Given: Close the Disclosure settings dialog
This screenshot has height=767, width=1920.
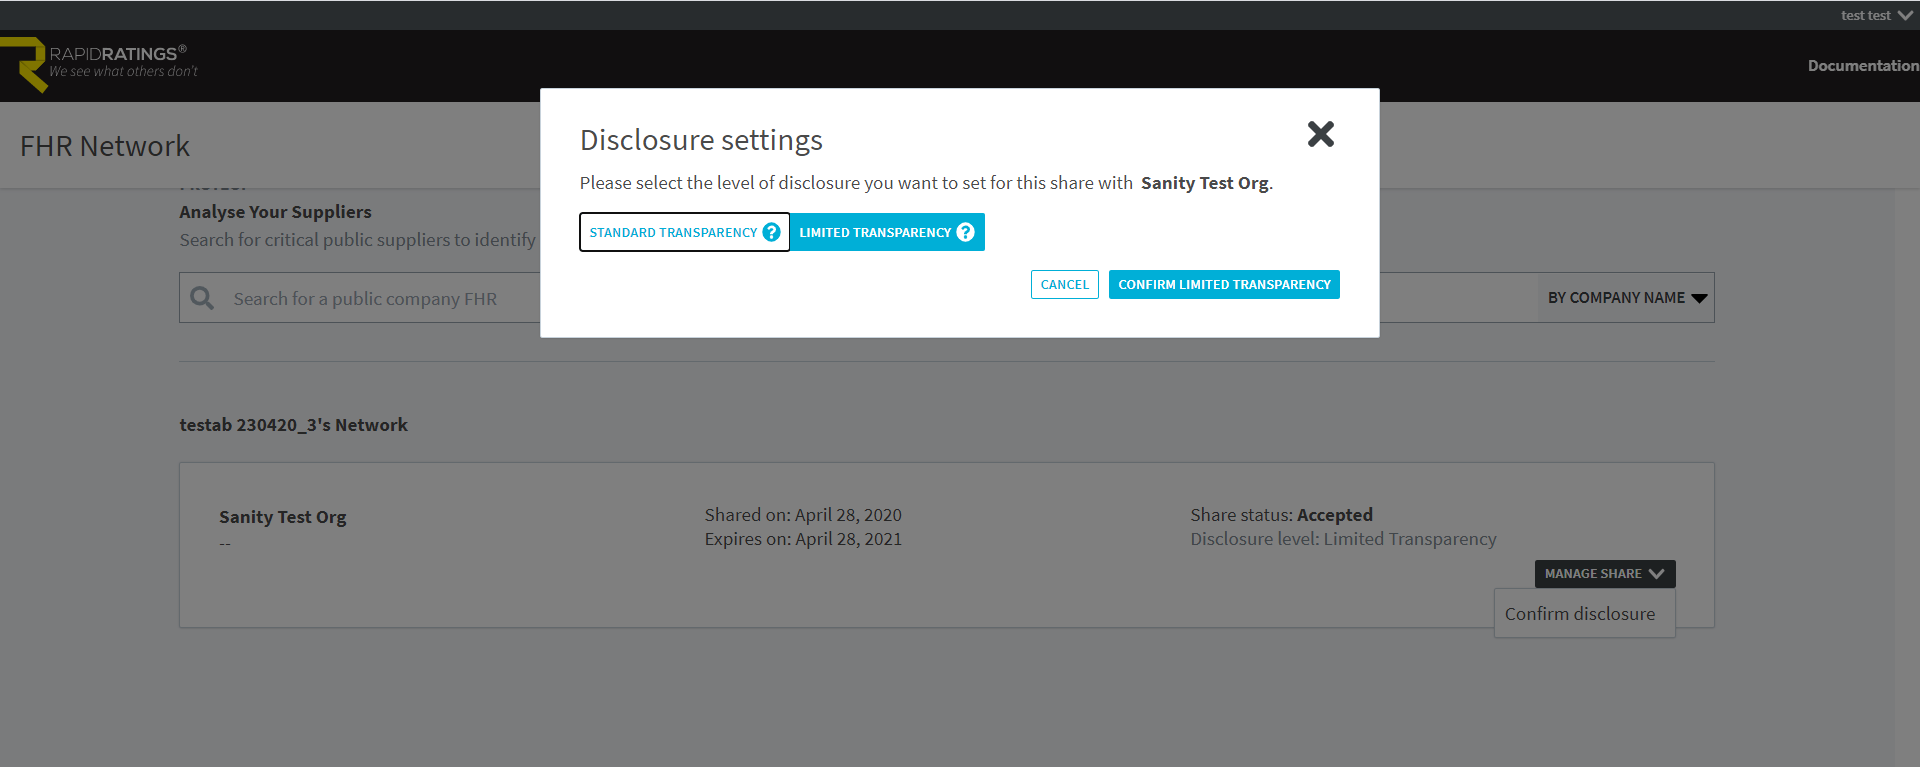Looking at the screenshot, I should coord(1320,134).
